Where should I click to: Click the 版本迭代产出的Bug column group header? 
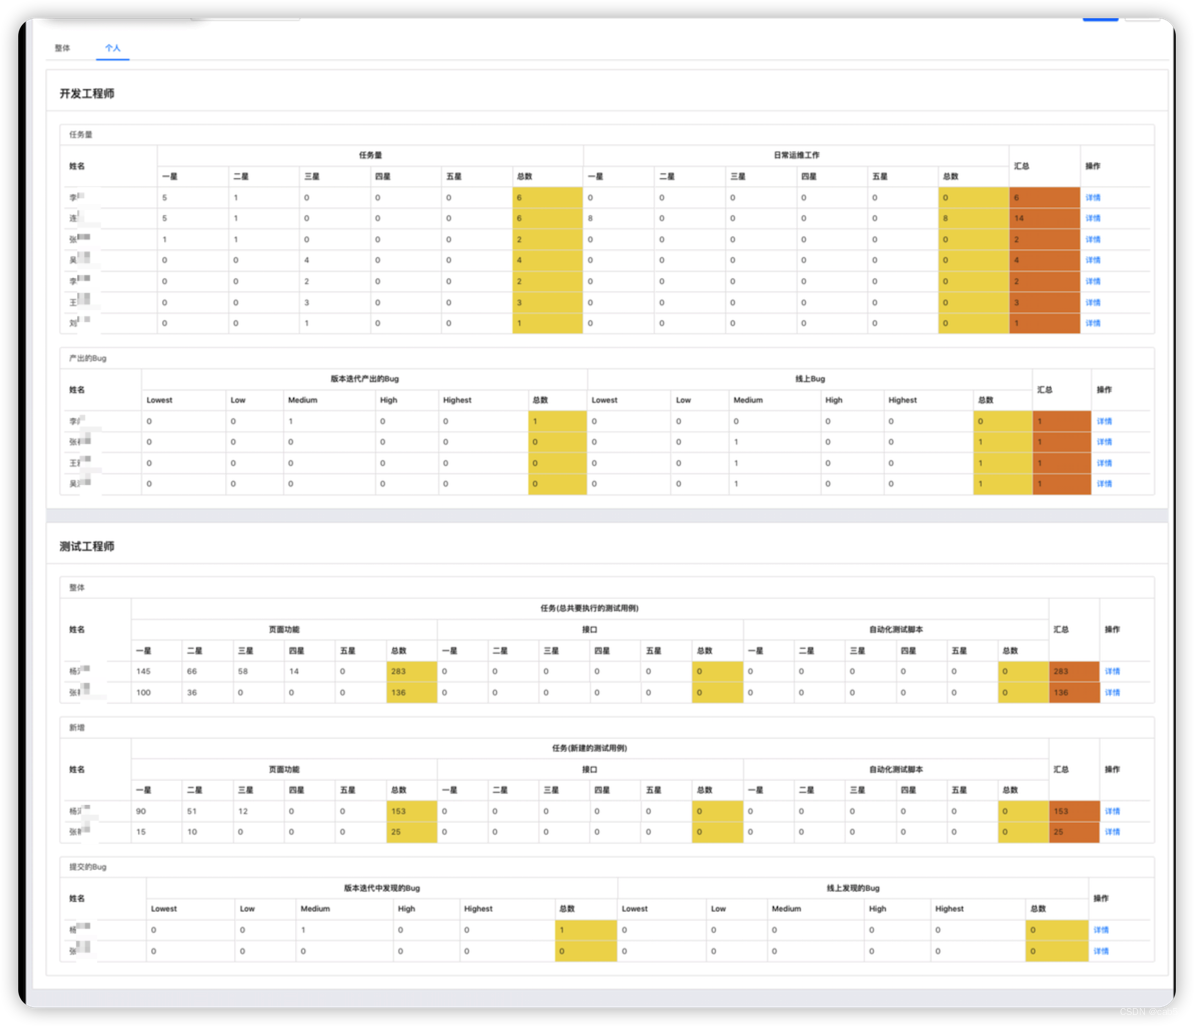pos(365,379)
